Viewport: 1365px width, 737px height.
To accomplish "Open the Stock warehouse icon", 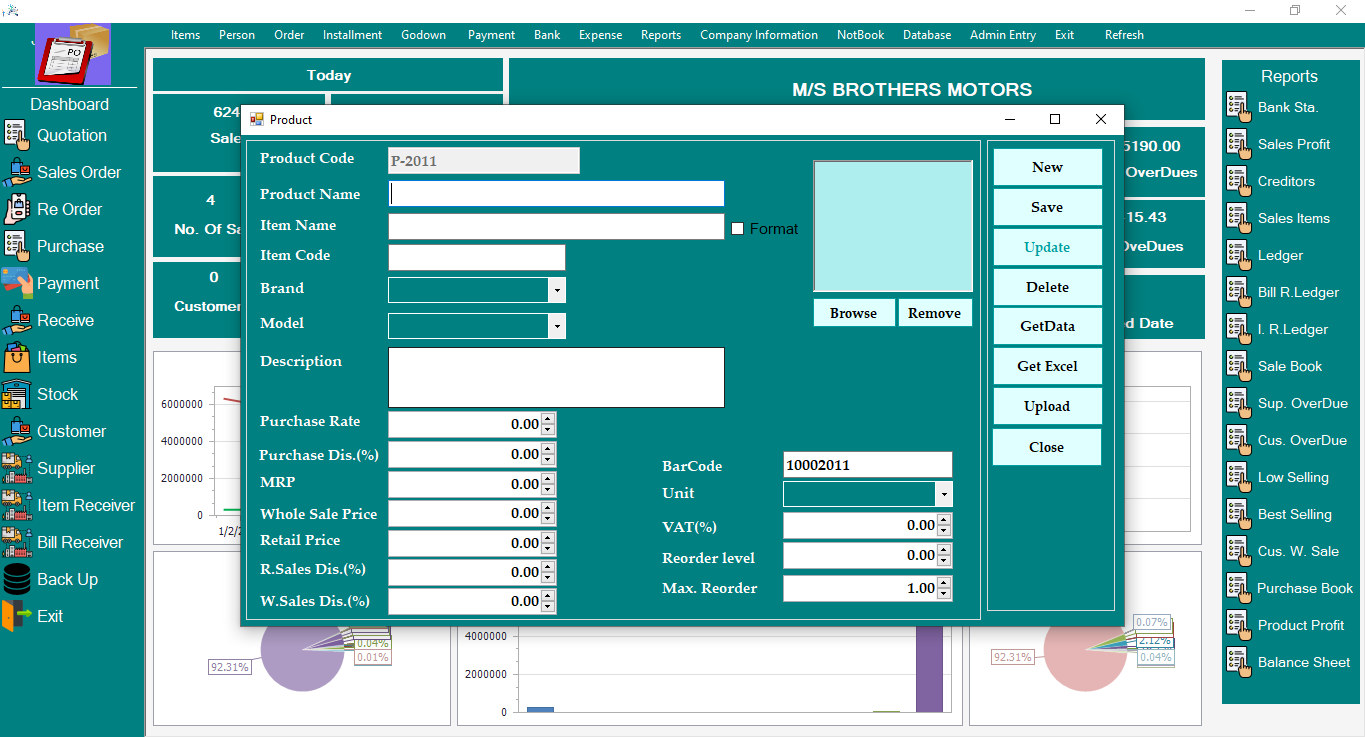I will pyautogui.click(x=17, y=394).
